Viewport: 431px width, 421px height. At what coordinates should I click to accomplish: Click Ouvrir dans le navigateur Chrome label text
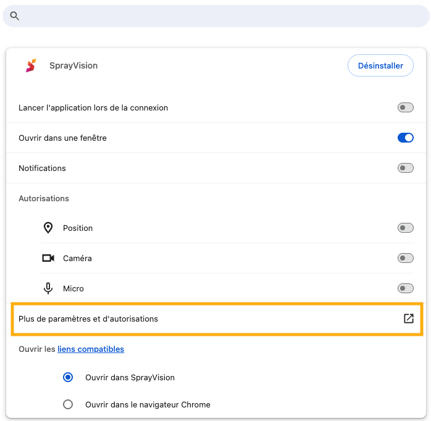(x=148, y=405)
